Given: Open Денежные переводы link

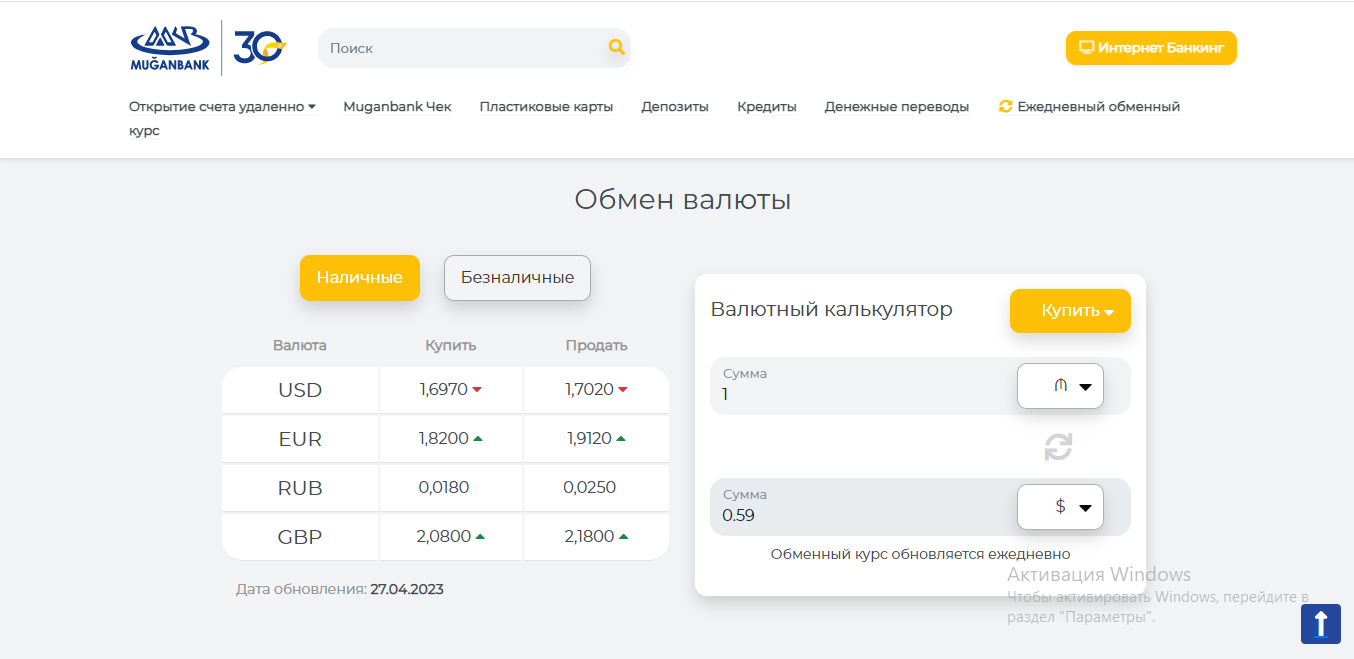Looking at the screenshot, I should 896,107.
